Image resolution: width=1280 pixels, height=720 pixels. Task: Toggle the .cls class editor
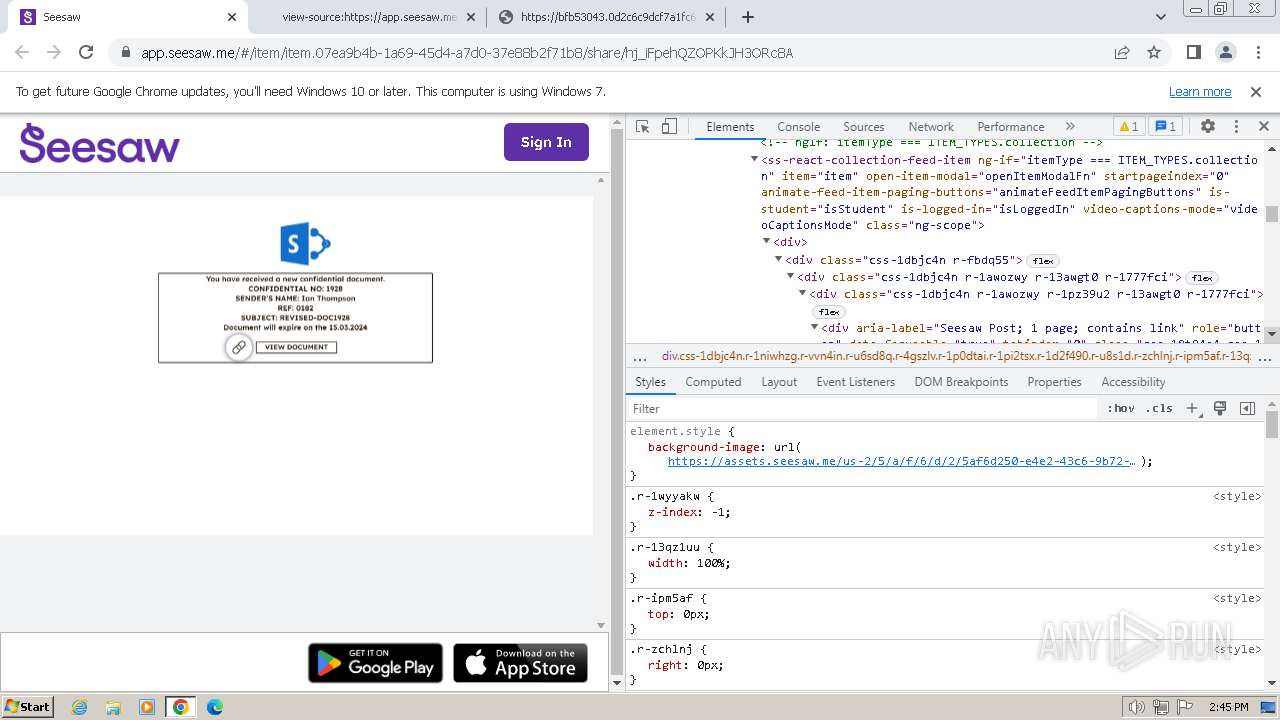click(1159, 409)
